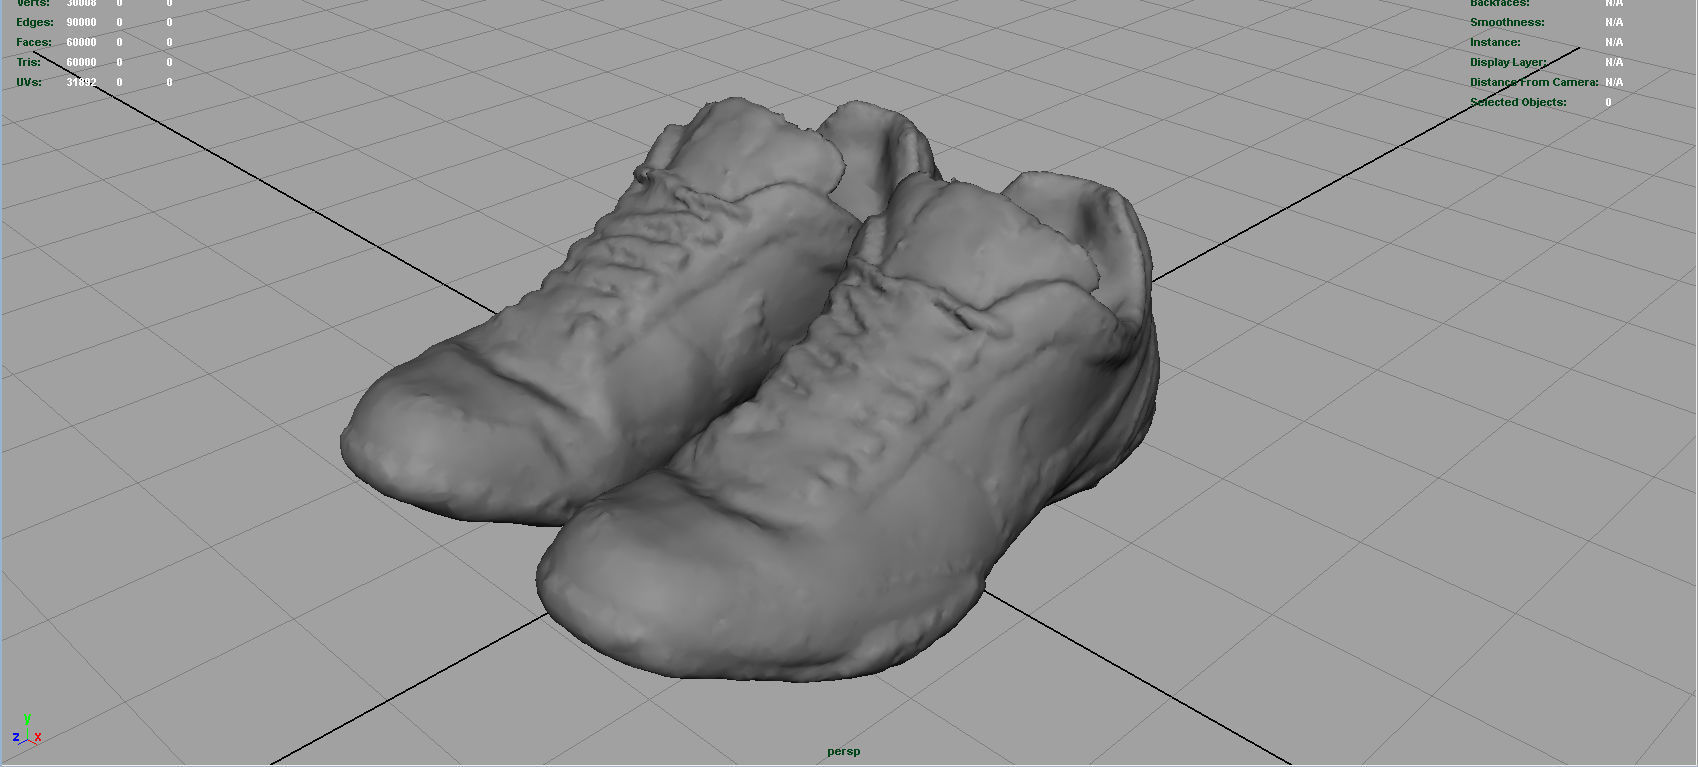
Task: Click the Distance From Camera N/A value
Action: (1614, 82)
